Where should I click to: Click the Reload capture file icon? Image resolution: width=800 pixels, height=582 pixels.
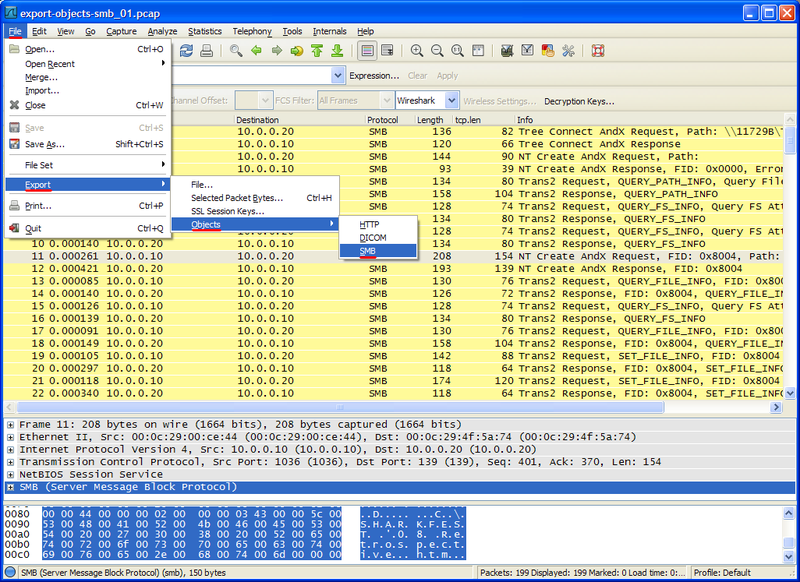click(x=186, y=50)
